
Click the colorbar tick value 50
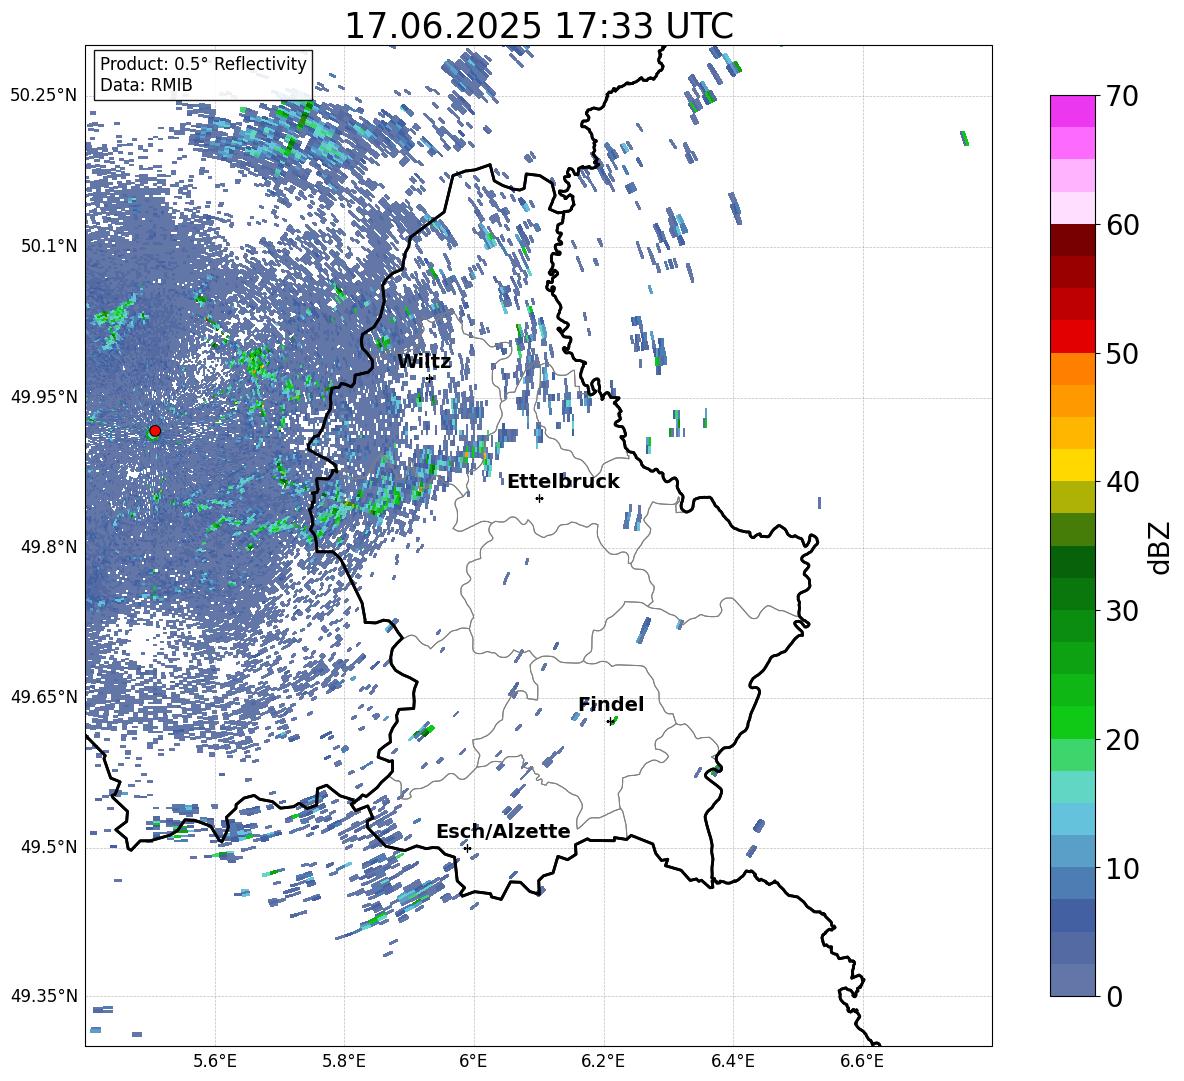pos(1123,353)
